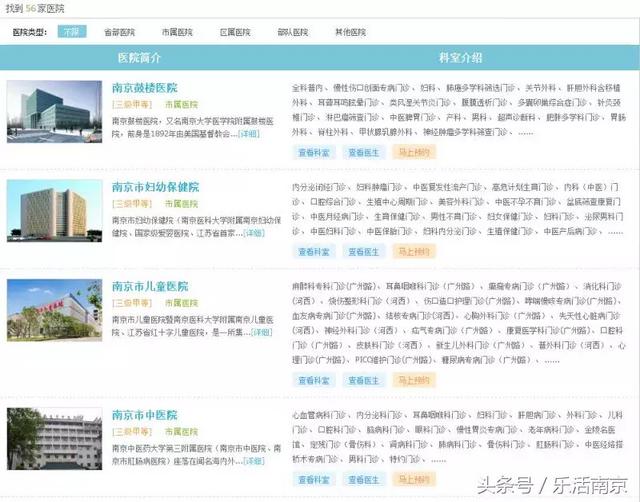Viewport: 640px width, 502px height.
Task: Click 市属医院 tag under 南京鼓楼医院
Action: pyautogui.click(x=181, y=104)
